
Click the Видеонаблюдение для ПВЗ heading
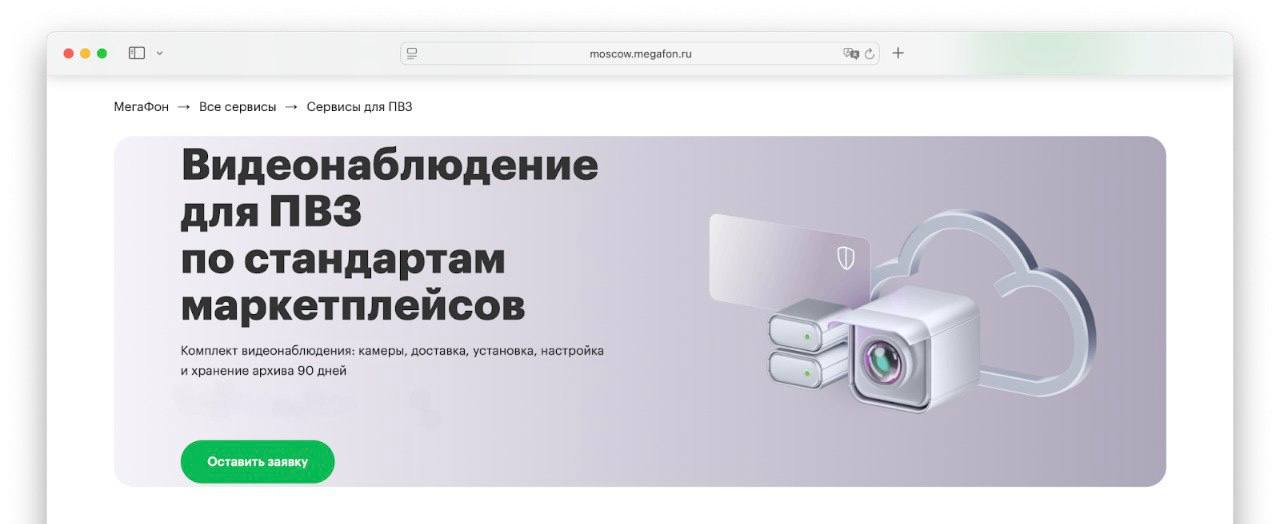[x=390, y=234]
